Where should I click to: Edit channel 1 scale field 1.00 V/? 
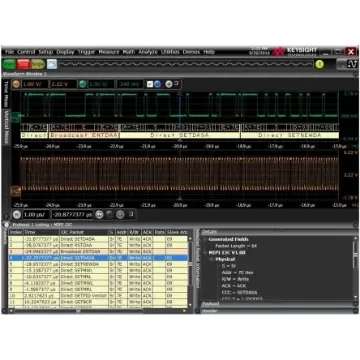click(x=35, y=84)
